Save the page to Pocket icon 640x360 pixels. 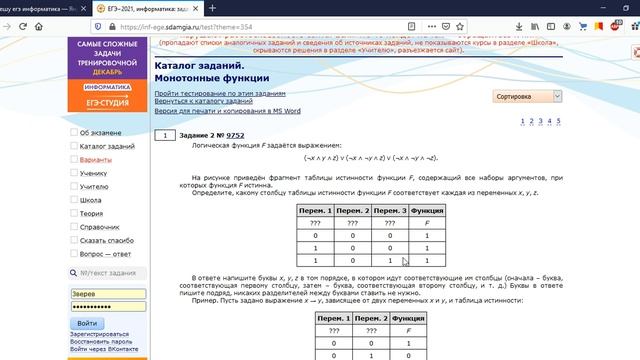pos(446,27)
